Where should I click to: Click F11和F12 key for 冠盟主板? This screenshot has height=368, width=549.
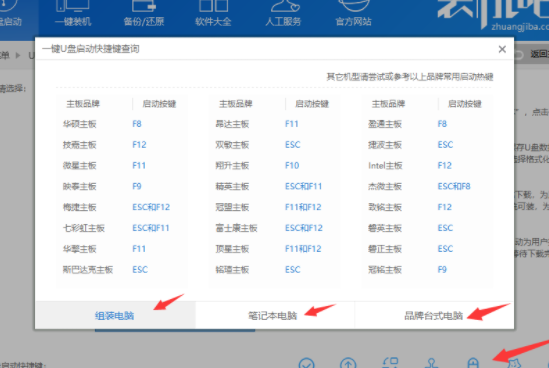coord(303,207)
